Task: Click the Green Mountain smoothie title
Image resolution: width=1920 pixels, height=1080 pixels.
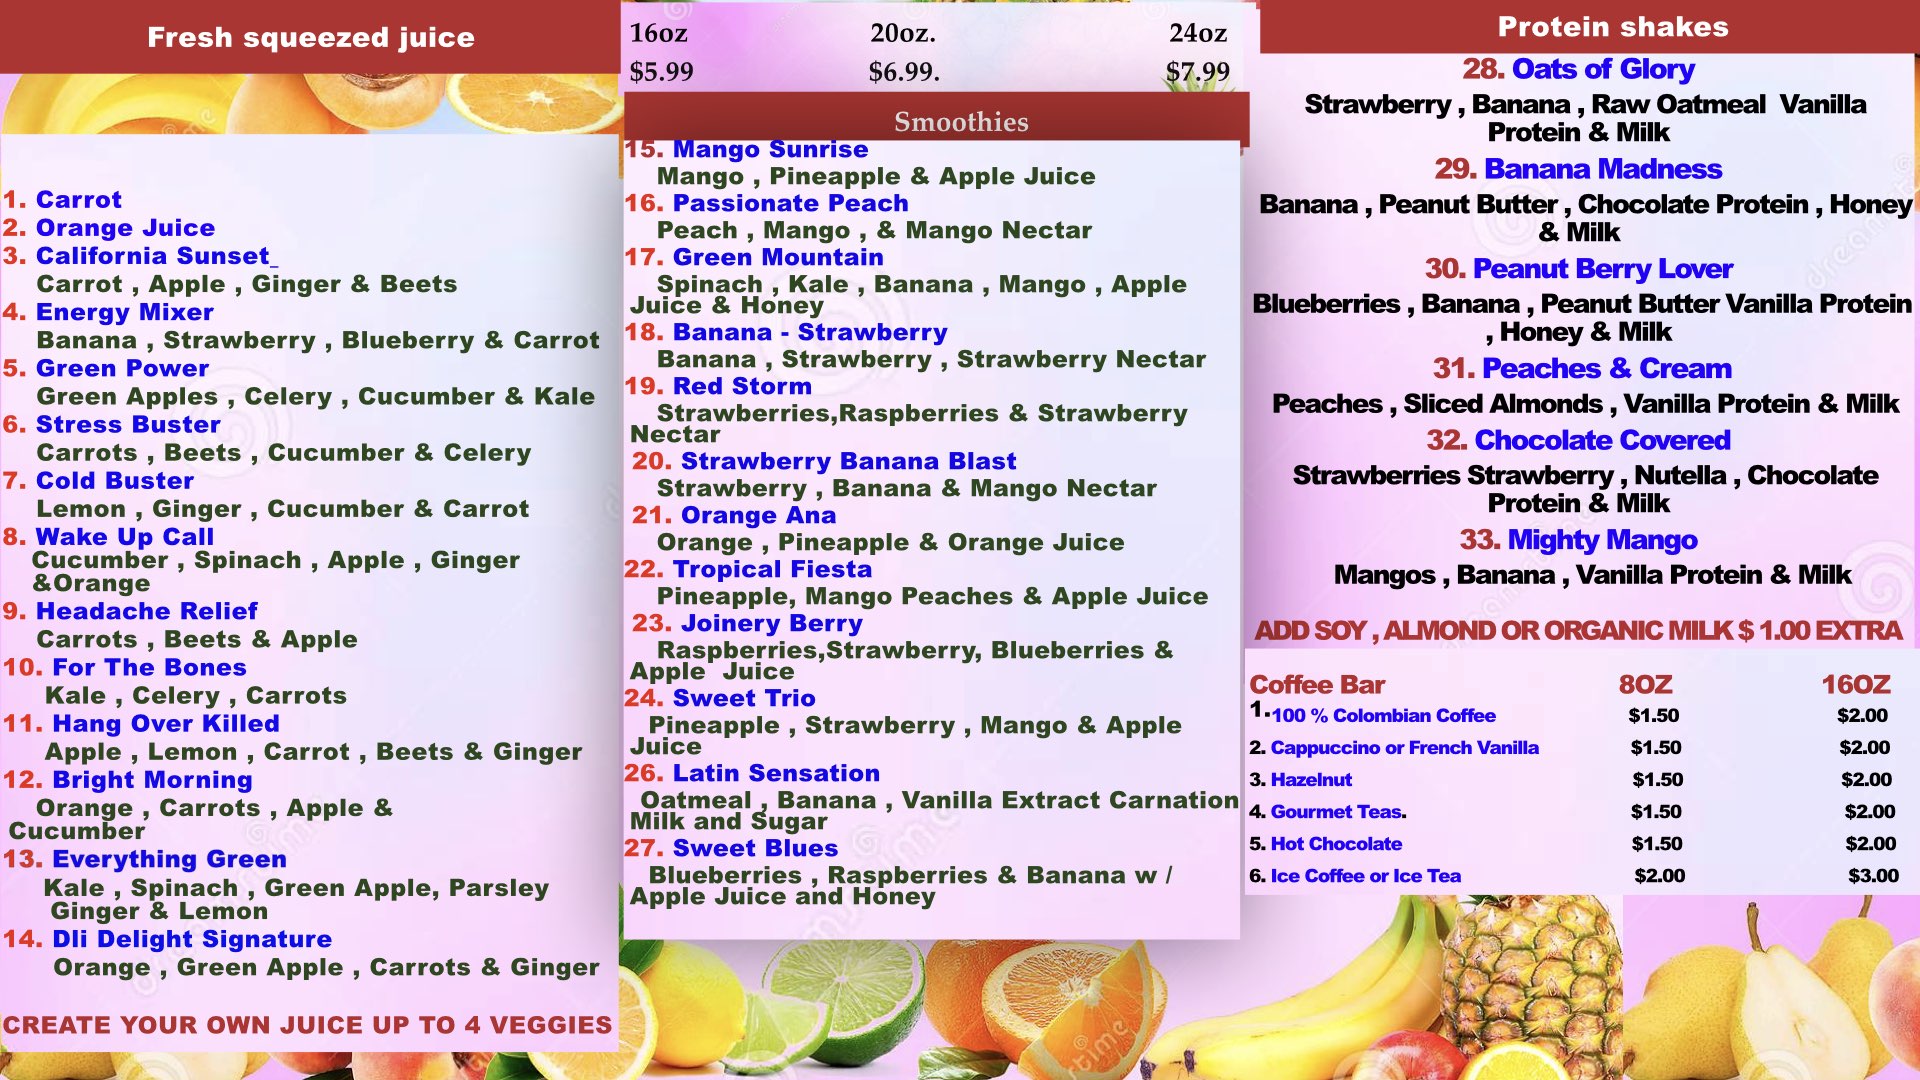Action: tap(777, 257)
